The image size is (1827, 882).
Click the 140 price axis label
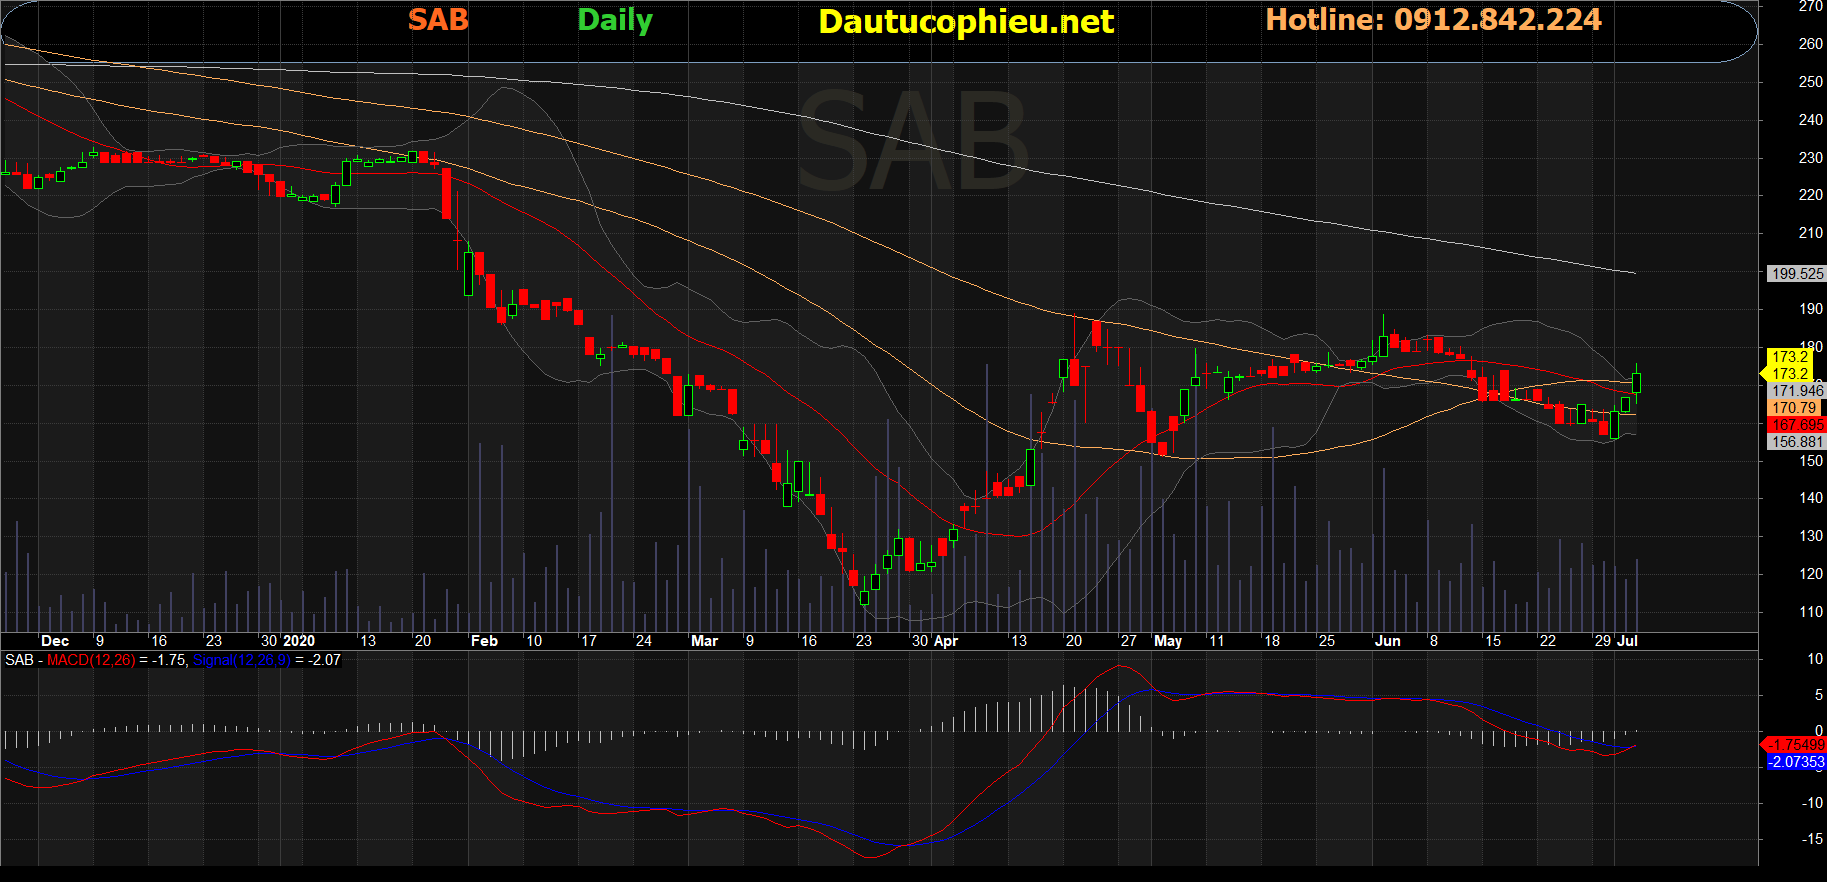point(1811,498)
